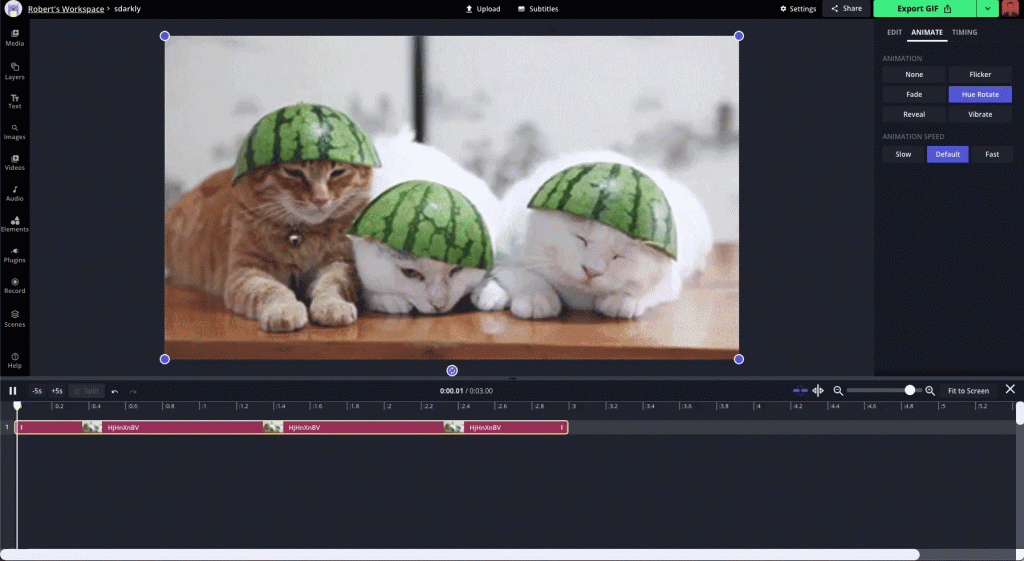Open the Scenes panel icon
This screenshot has width=1024, height=561.
pyautogui.click(x=15, y=318)
